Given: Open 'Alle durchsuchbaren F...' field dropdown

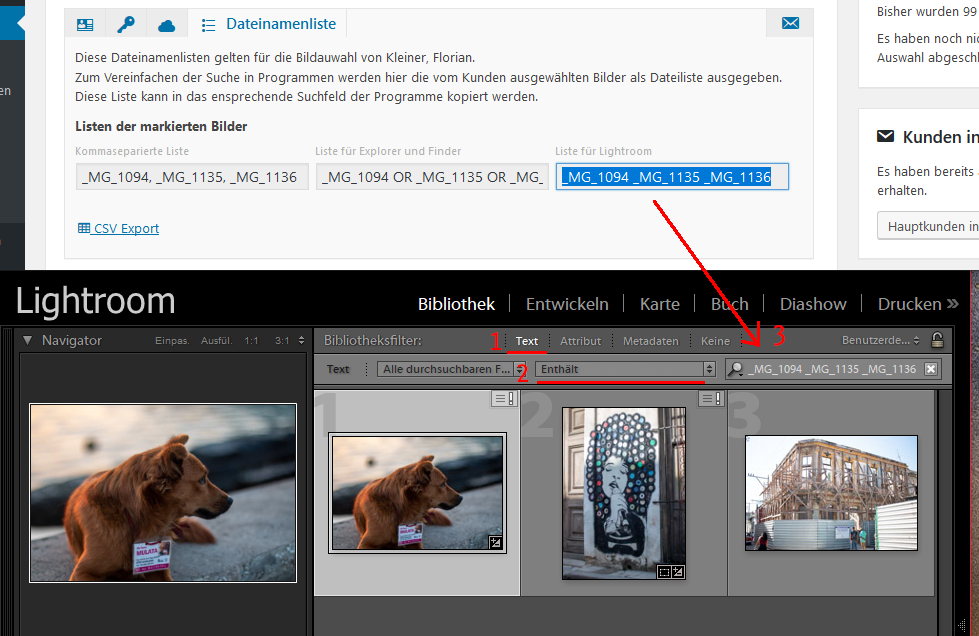Looking at the screenshot, I should click(451, 369).
